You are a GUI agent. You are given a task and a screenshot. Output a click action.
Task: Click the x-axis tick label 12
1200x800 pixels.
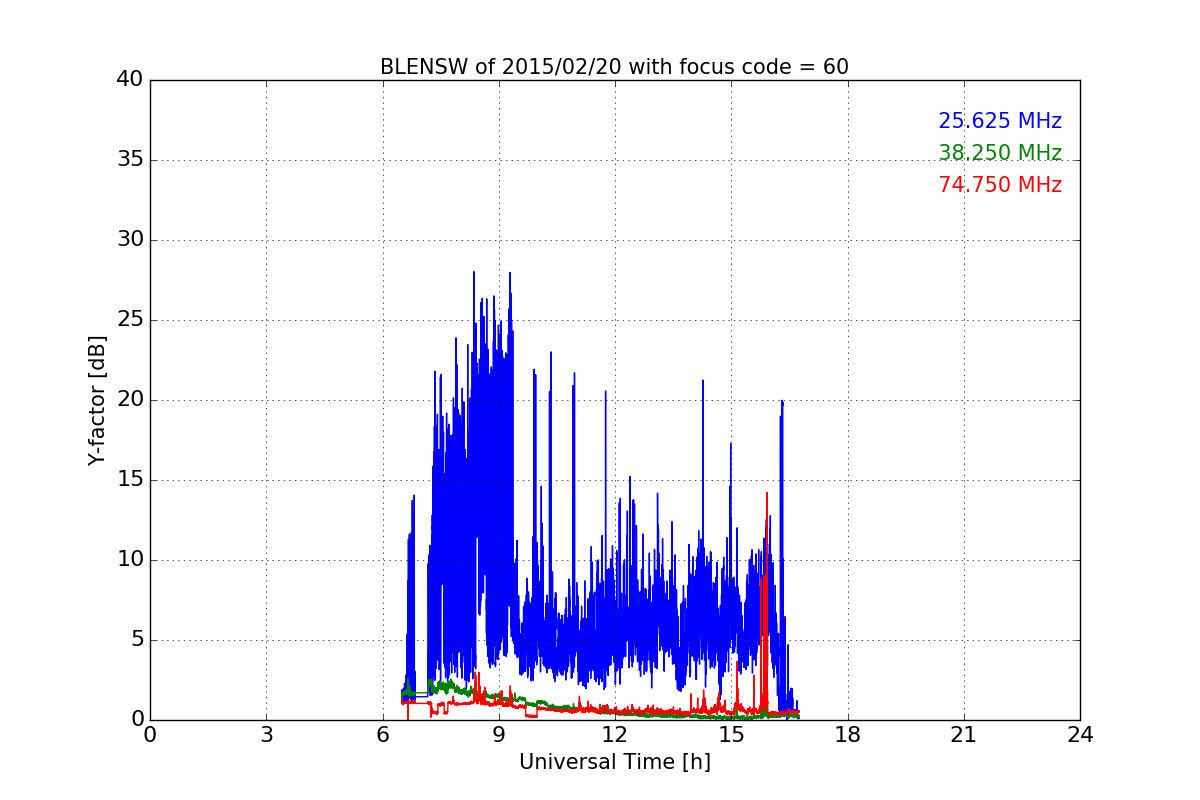(615, 735)
